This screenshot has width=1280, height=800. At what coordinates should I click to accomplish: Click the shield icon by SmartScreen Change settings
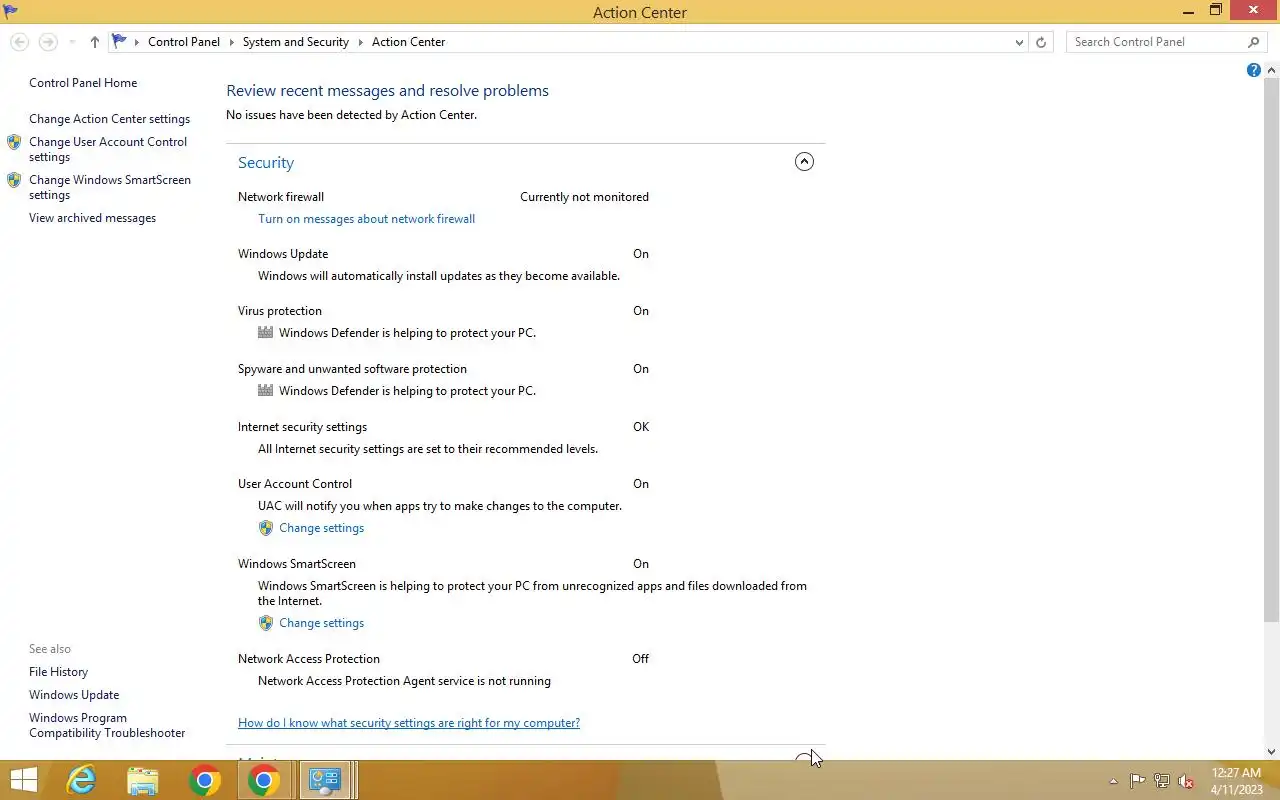(265, 623)
